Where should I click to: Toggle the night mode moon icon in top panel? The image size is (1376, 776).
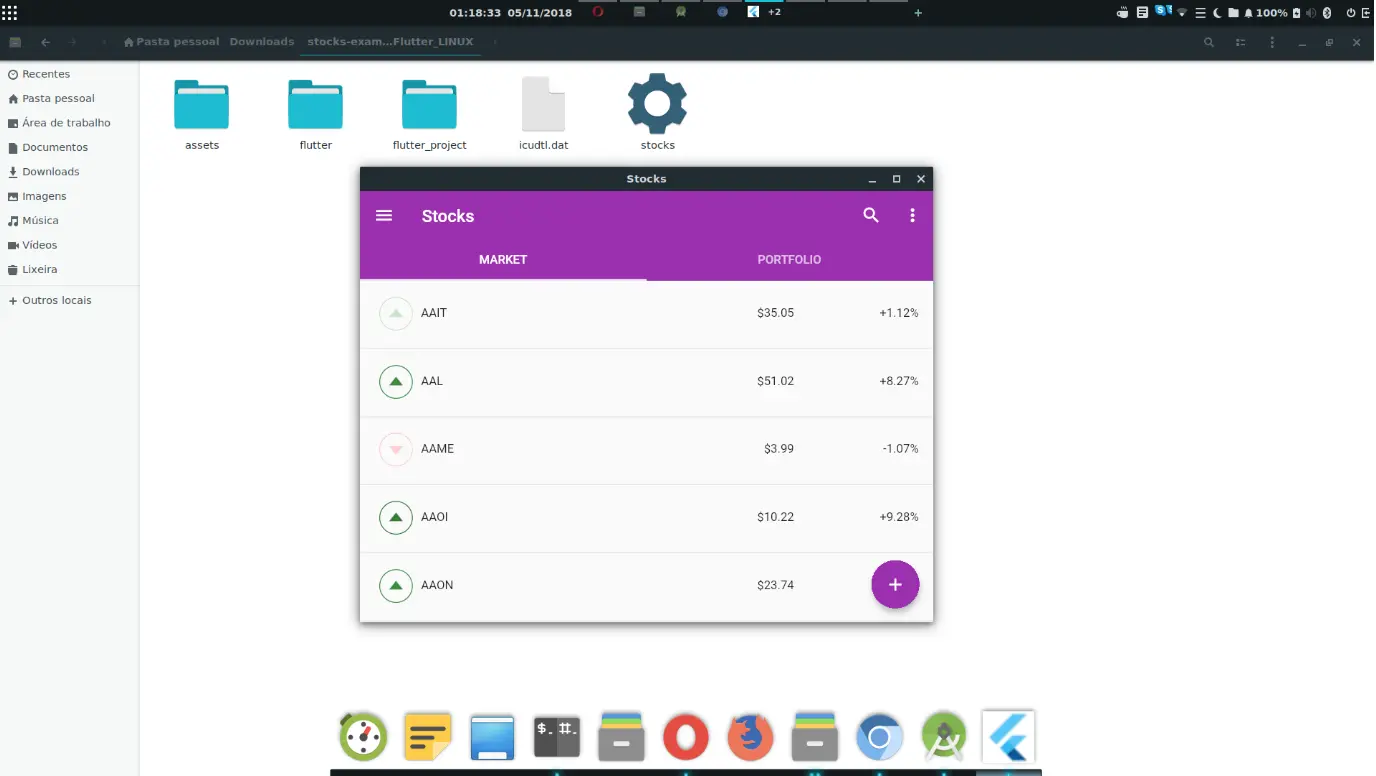[x=1217, y=12]
